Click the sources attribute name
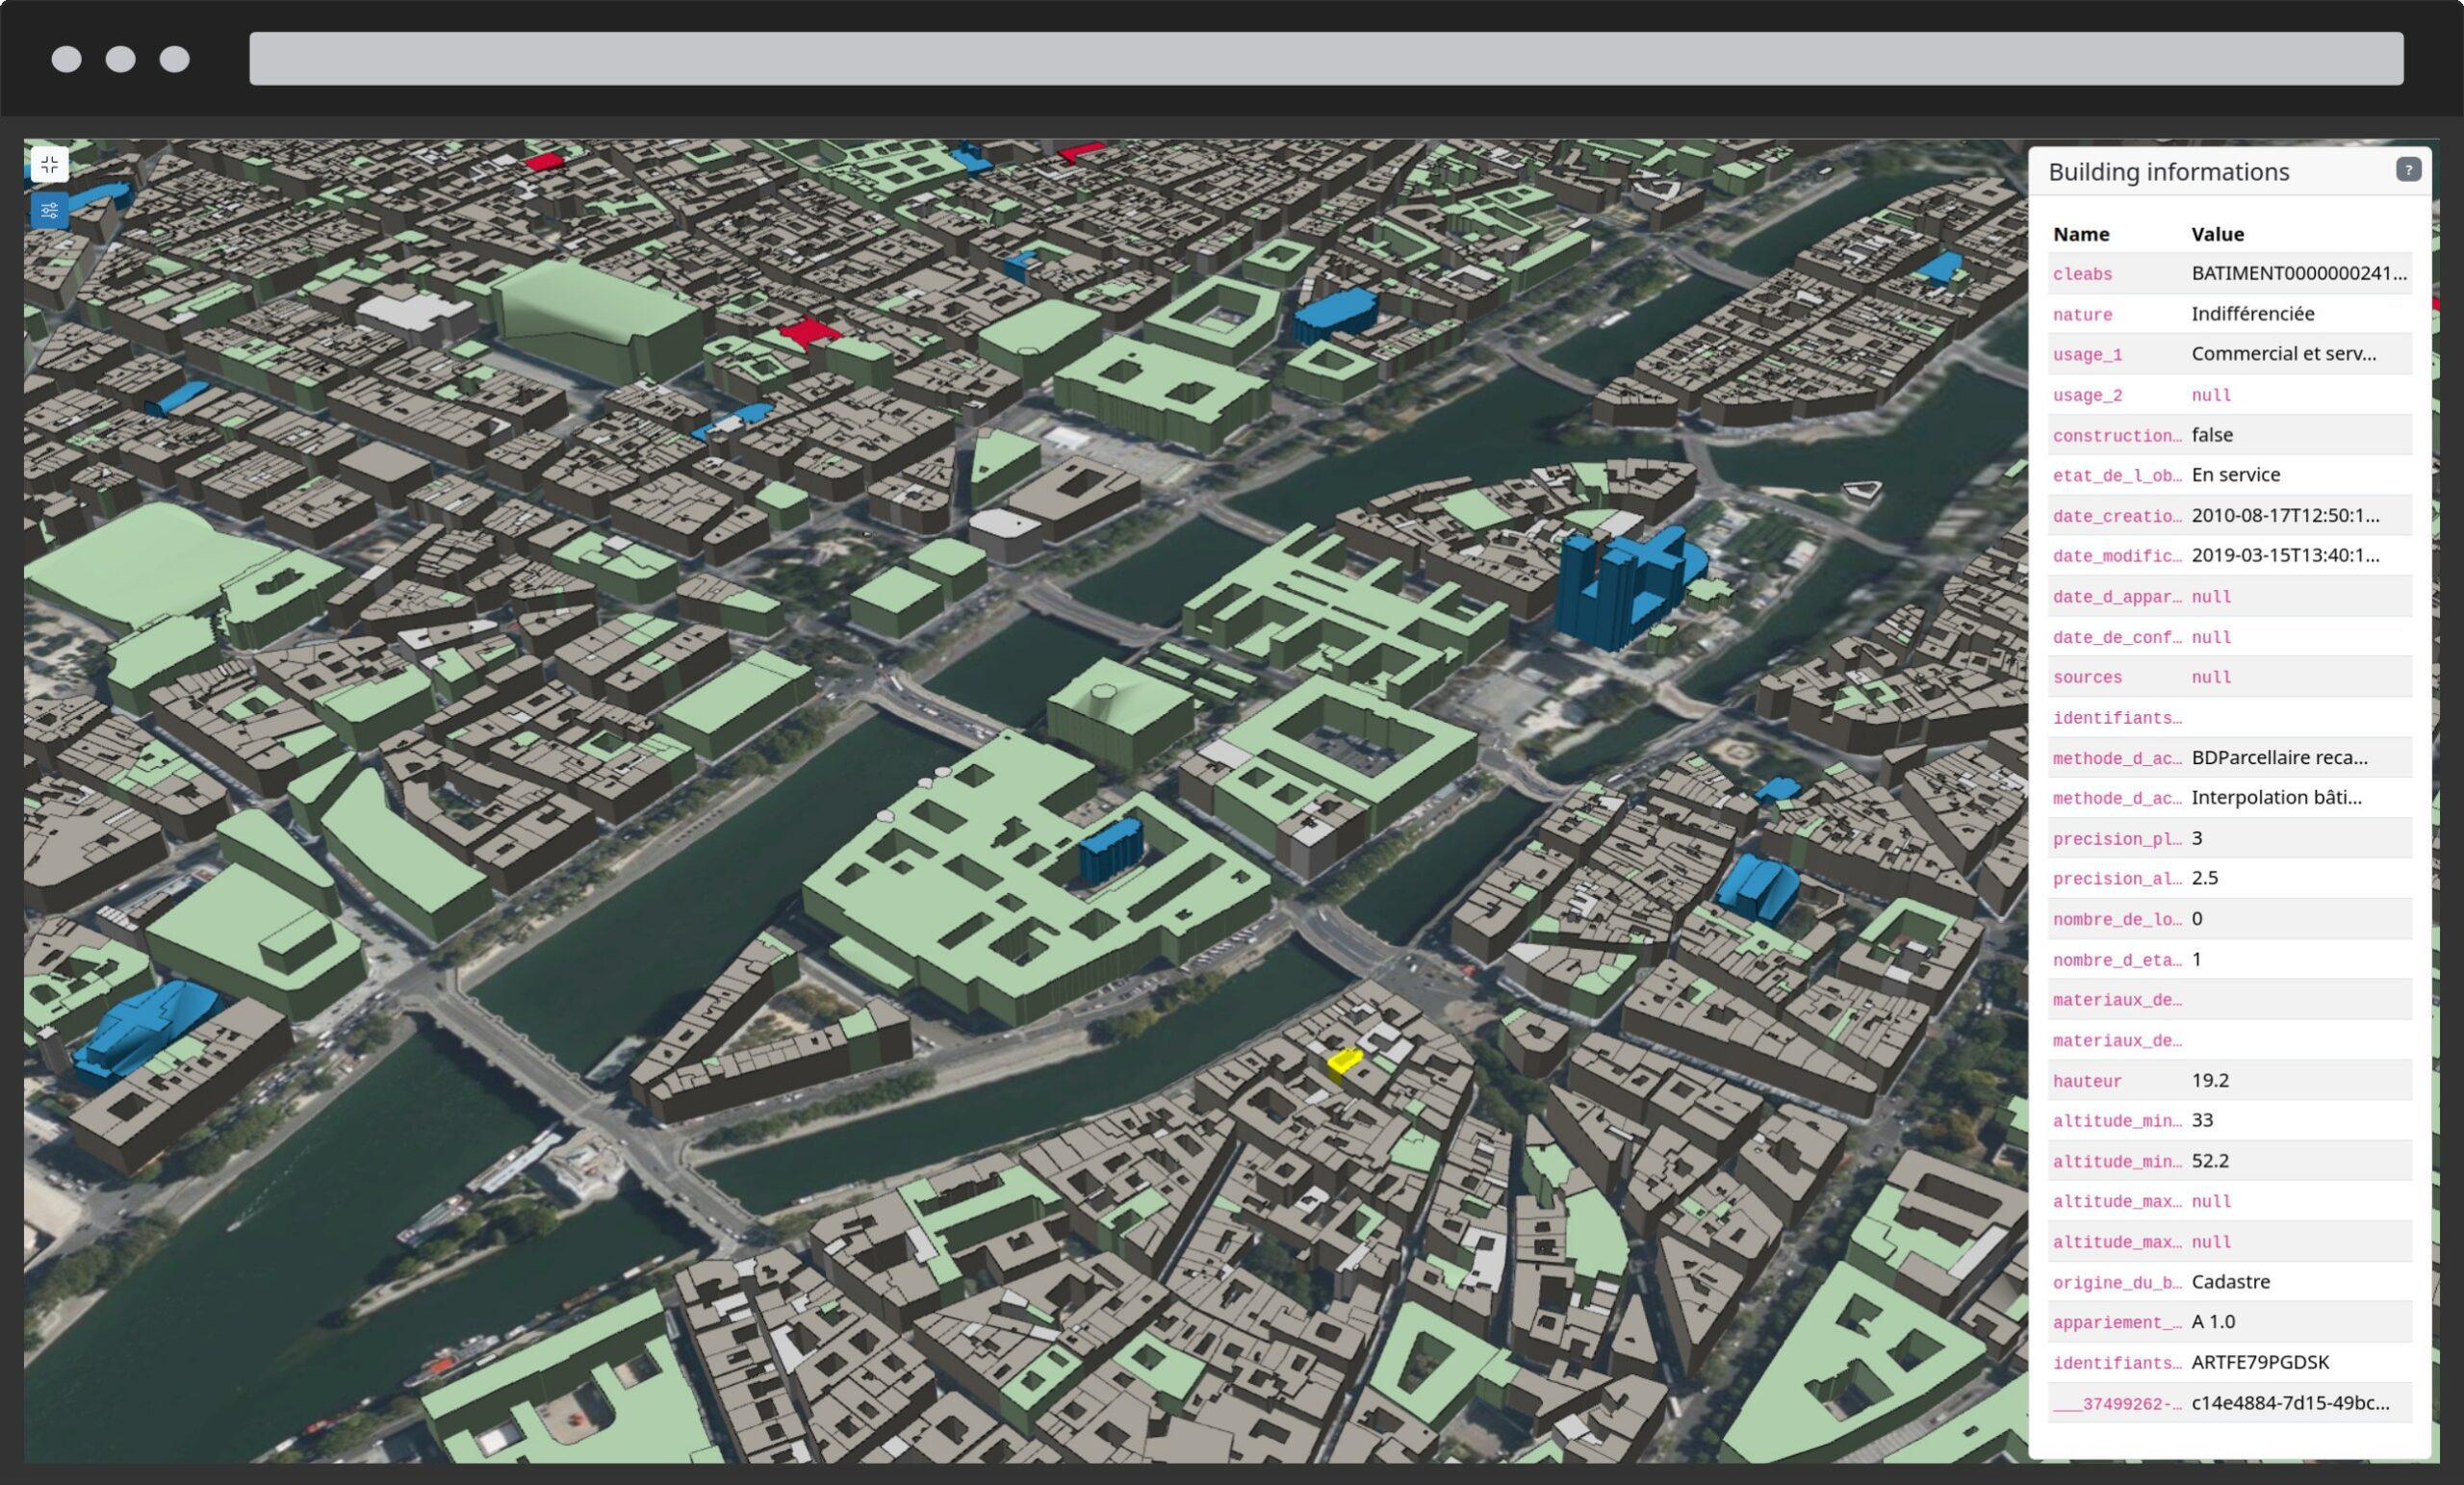The image size is (2464, 1485). [x=2088, y=677]
